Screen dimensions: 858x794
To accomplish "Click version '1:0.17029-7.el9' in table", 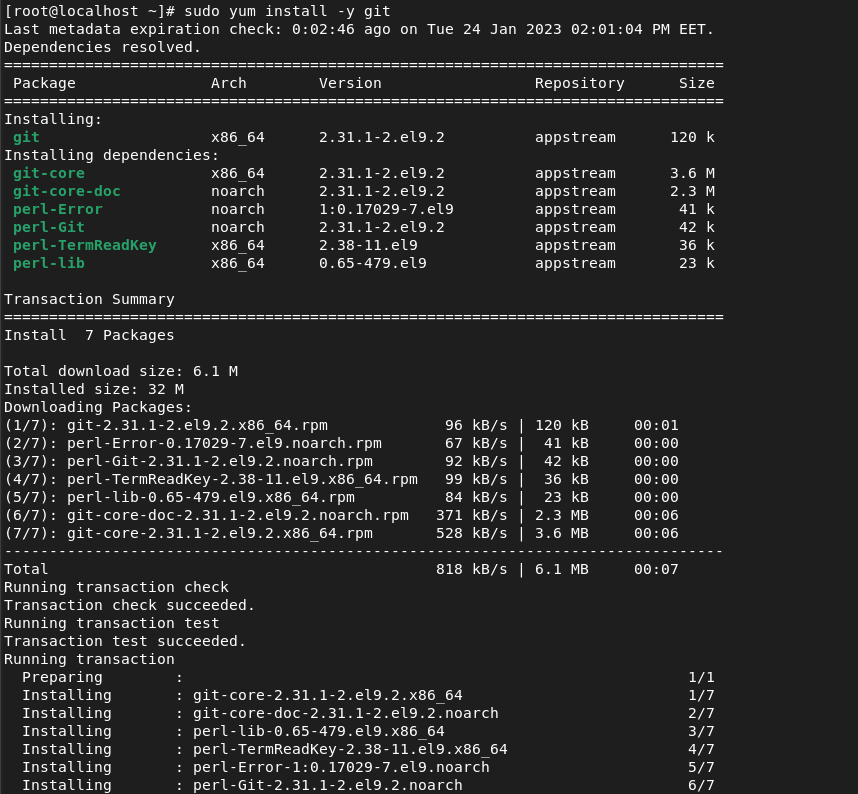I will coord(386,210).
